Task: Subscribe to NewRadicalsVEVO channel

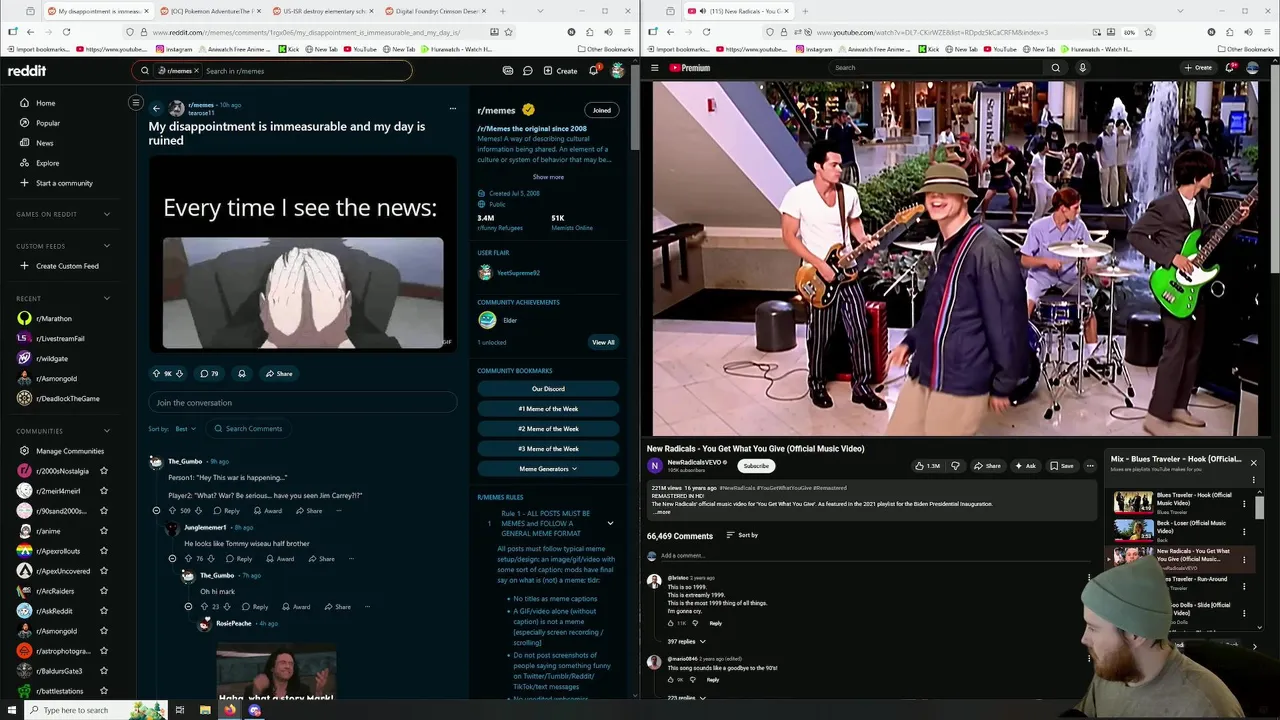Action: pyautogui.click(x=756, y=466)
